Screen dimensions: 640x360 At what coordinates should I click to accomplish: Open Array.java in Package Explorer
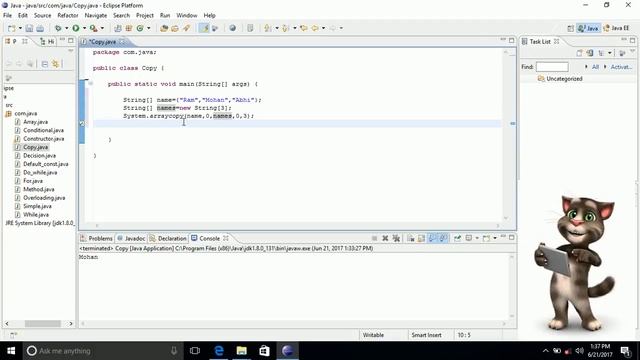(36, 122)
